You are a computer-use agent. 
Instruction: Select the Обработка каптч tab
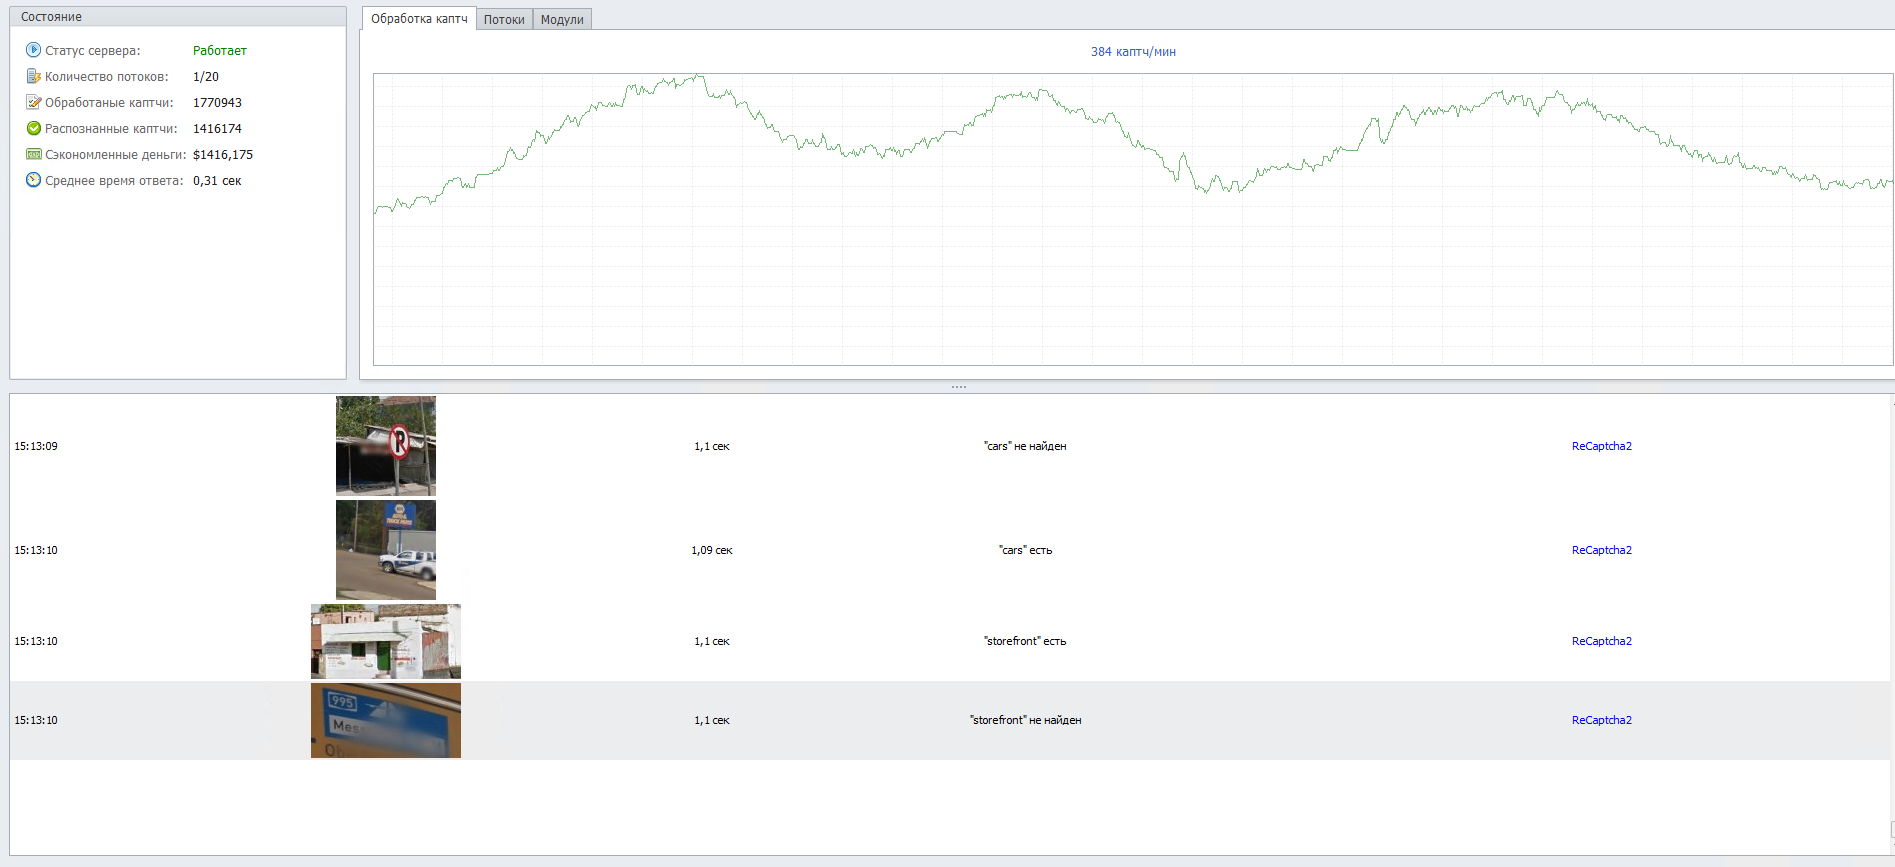click(419, 18)
